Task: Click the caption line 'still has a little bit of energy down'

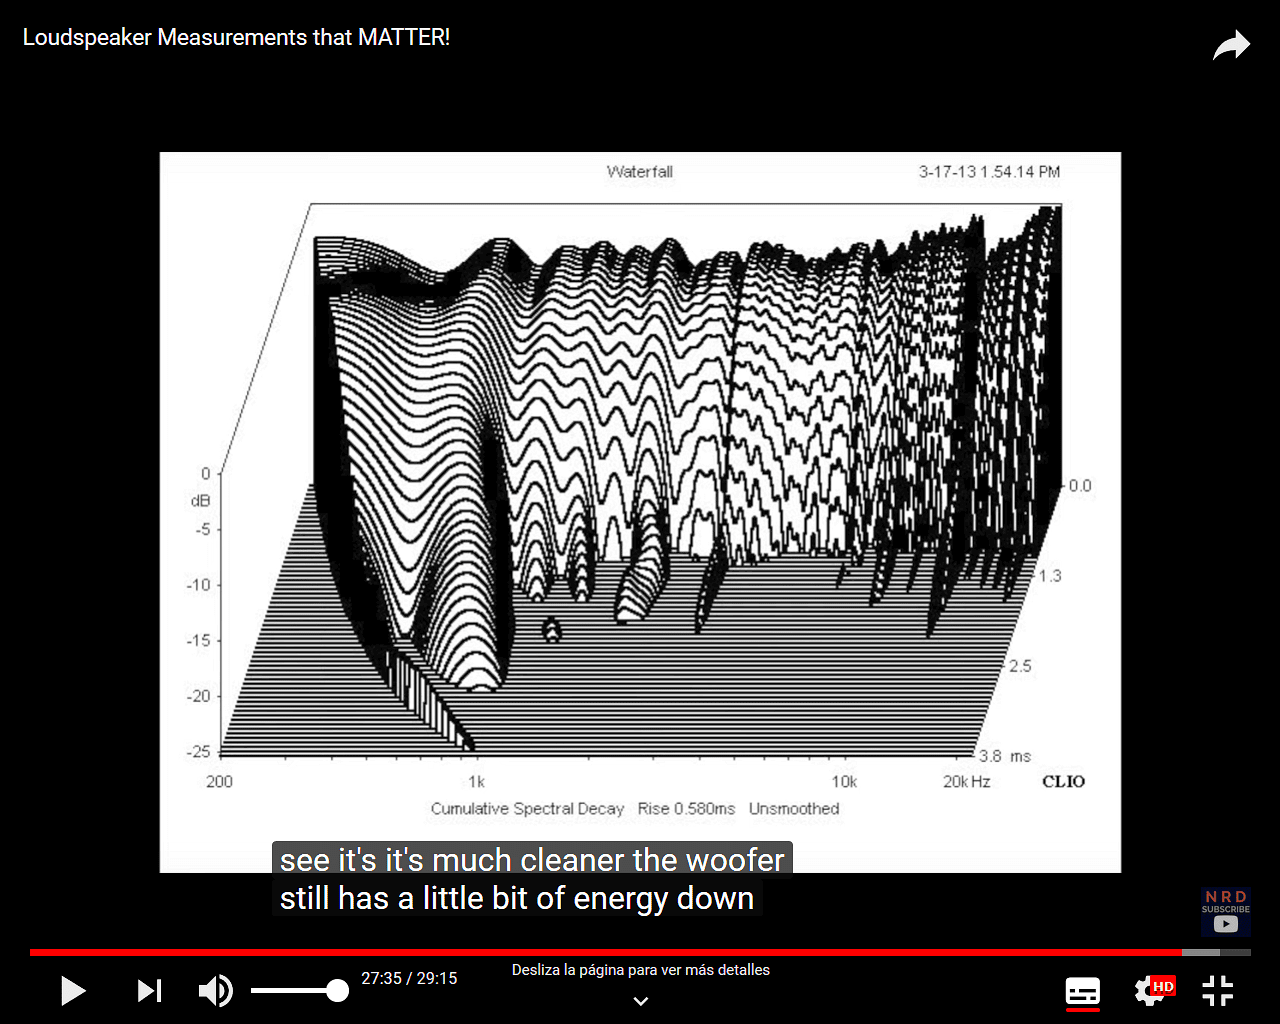Action: pos(517,898)
